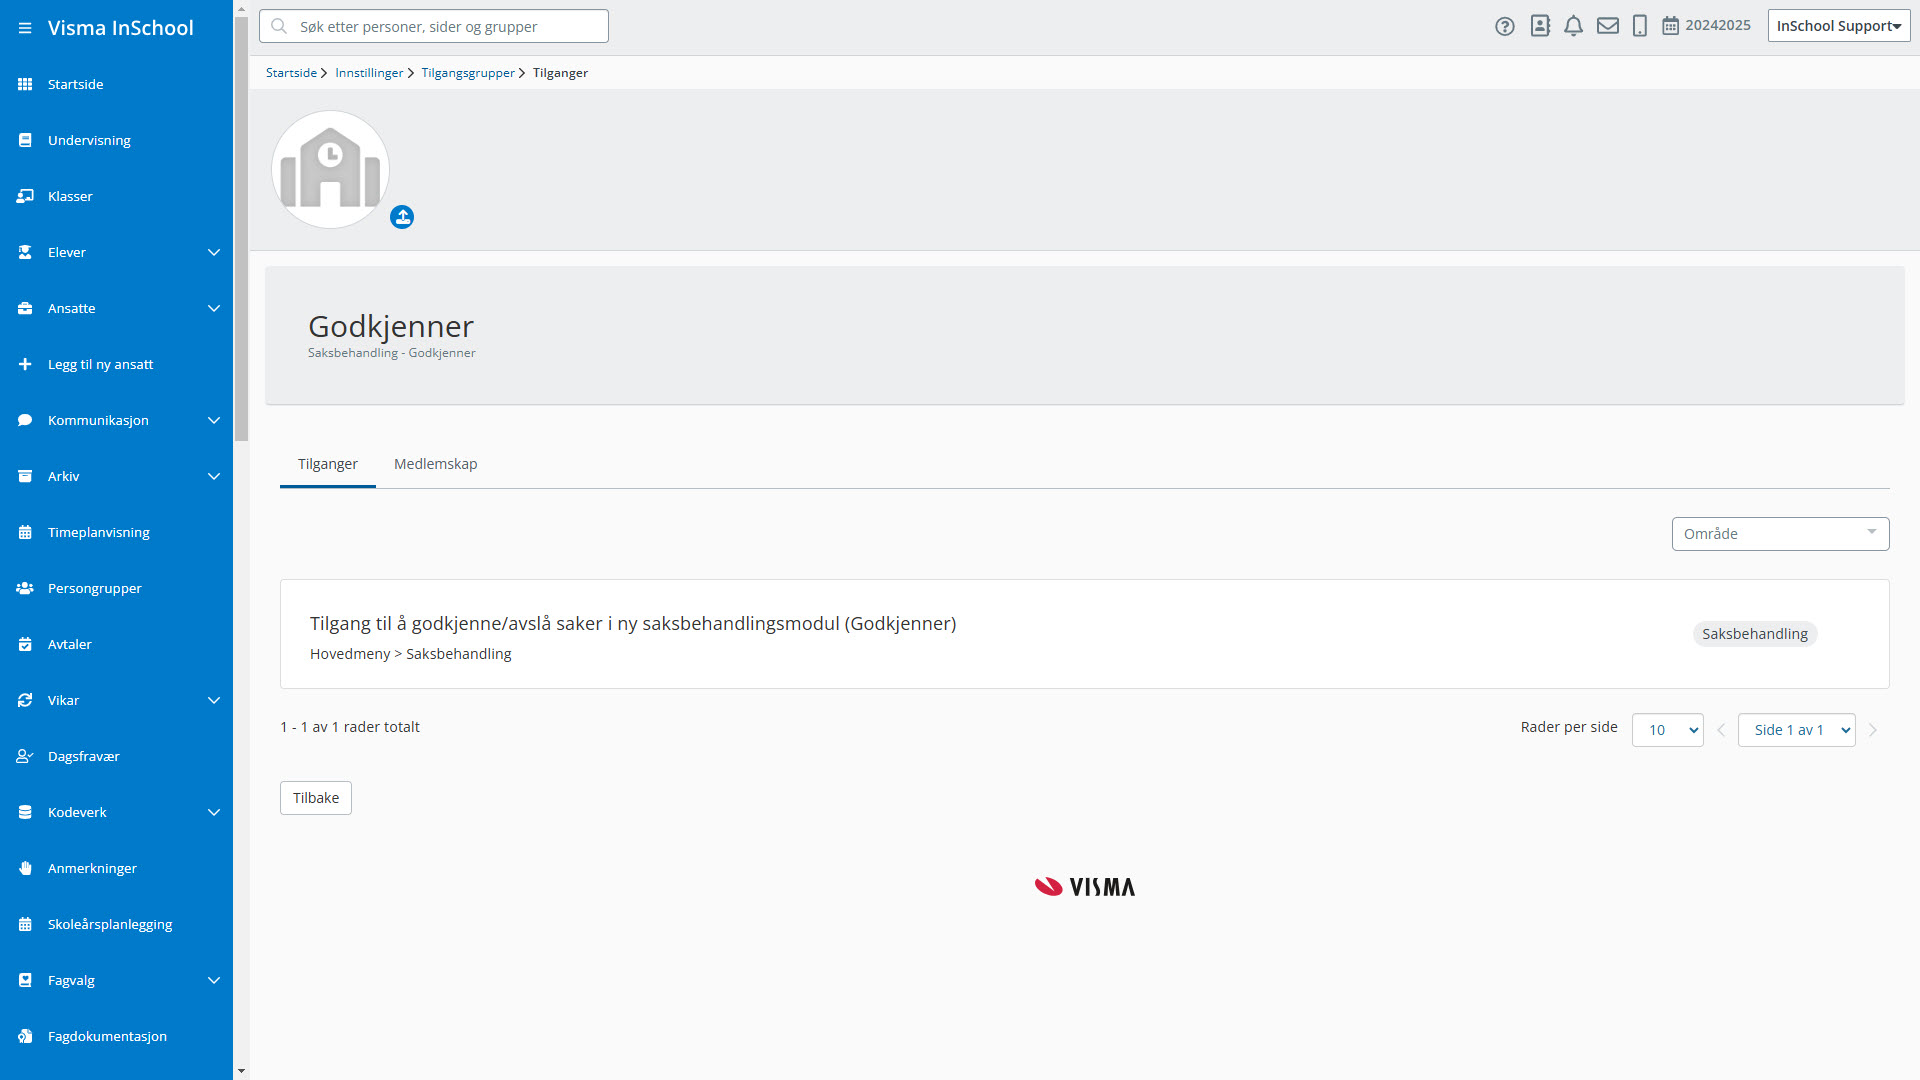Open the Side 1 av 1 page selector
Viewport: 1920px width, 1080px height.
click(x=1796, y=730)
